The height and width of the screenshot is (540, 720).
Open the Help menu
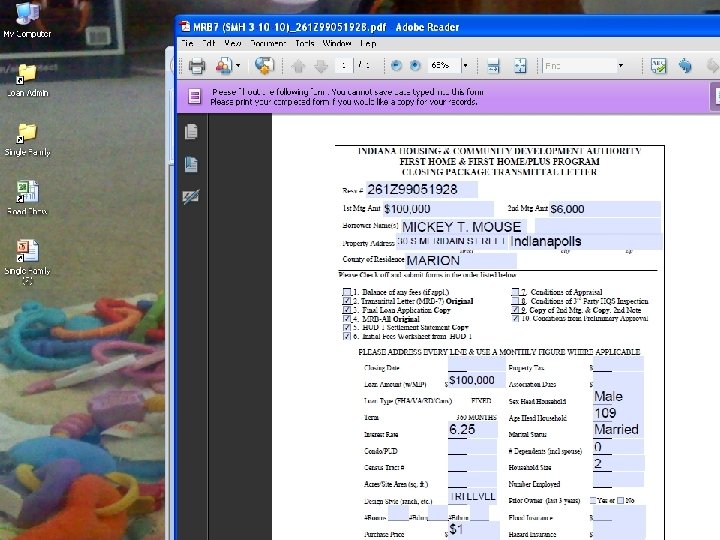click(x=368, y=43)
